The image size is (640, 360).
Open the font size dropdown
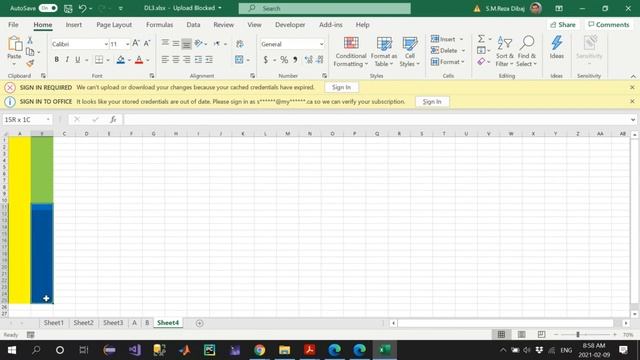[x=127, y=44]
